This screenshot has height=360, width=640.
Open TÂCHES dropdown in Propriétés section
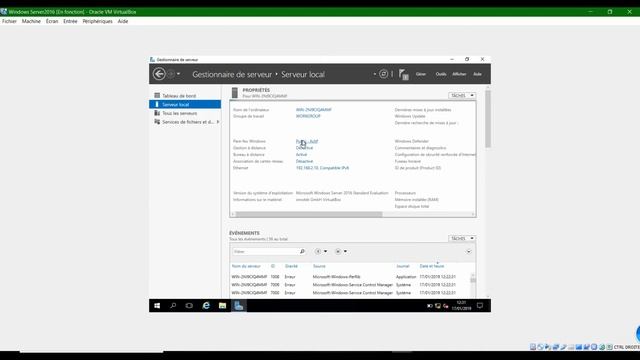(x=462, y=96)
